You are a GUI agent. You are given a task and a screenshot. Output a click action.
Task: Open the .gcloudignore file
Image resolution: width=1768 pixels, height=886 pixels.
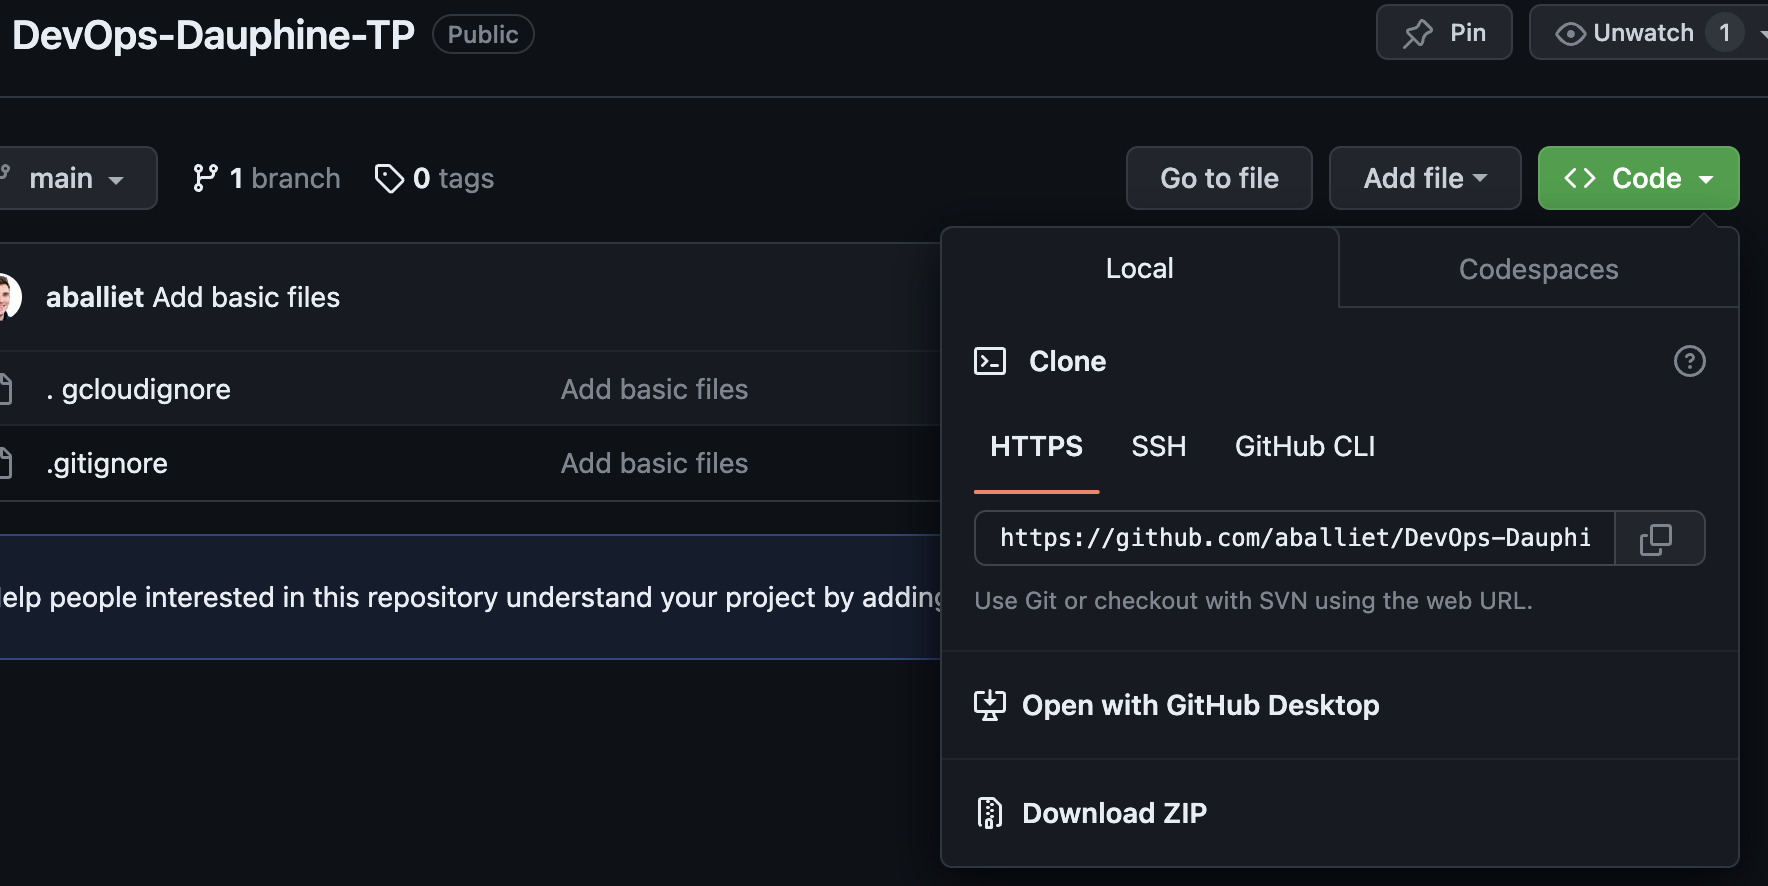(x=138, y=389)
